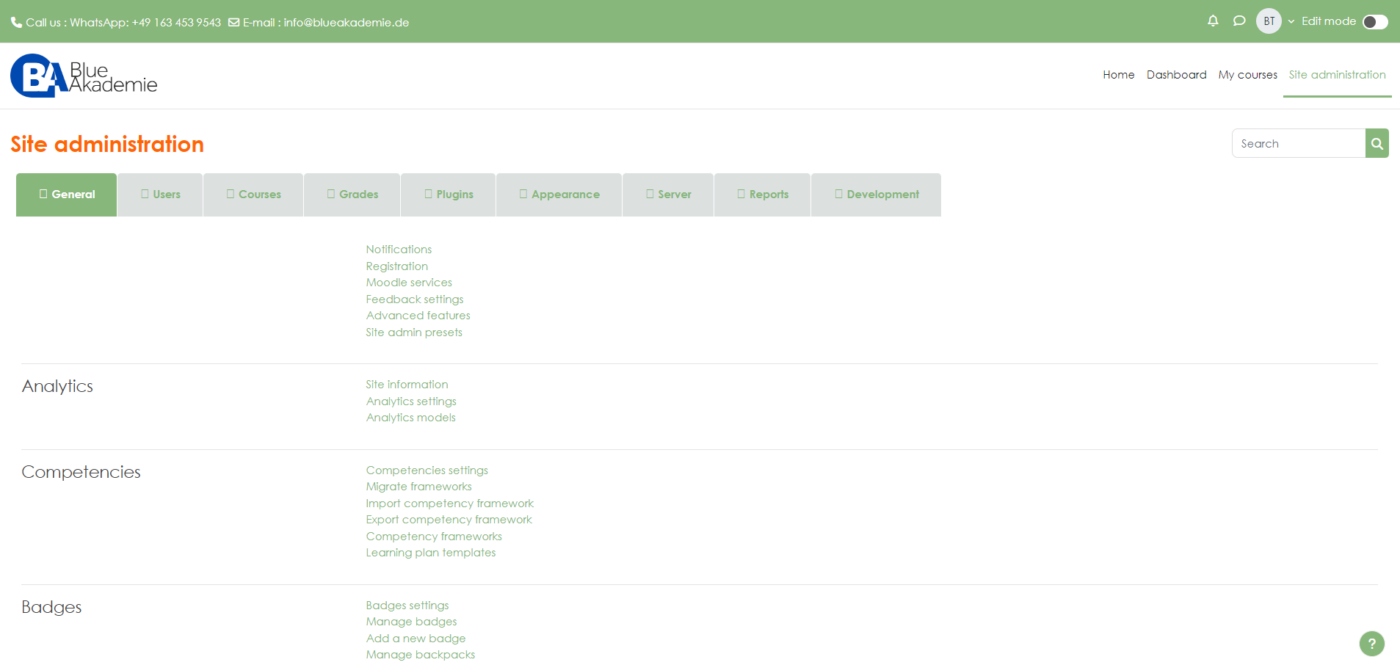Viewport: 1400px width, 665px height.
Task: Open Import competency framework link
Action: (450, 503)
